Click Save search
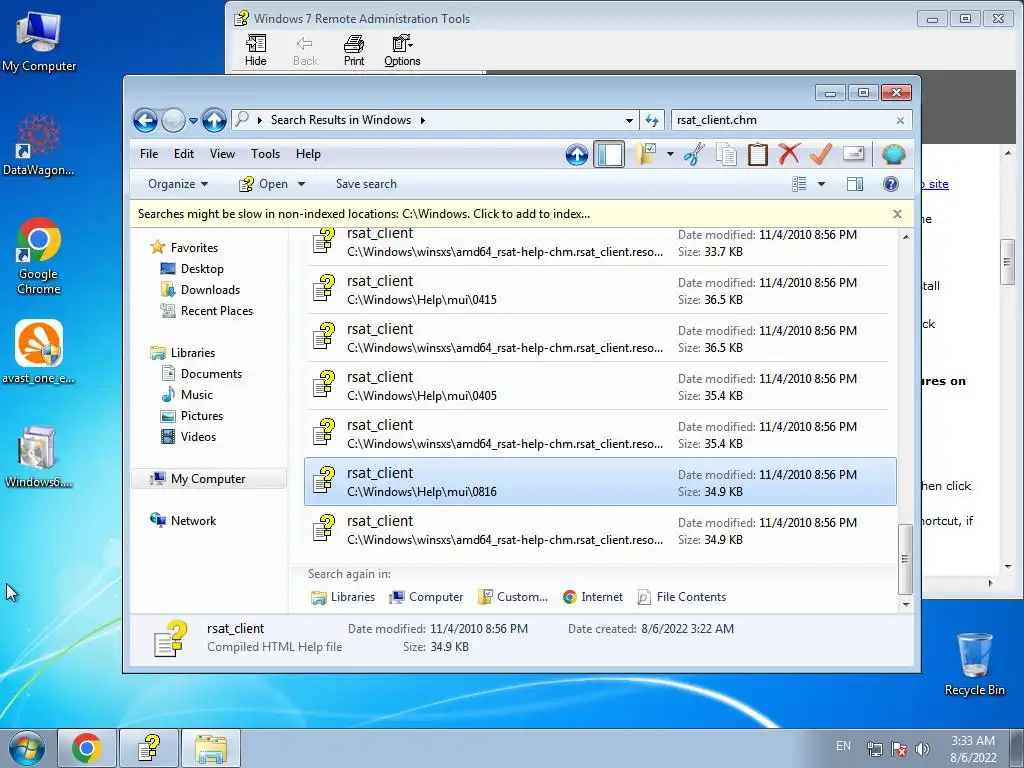Screen dimensions: 1024x768 (x=366, y=184)
